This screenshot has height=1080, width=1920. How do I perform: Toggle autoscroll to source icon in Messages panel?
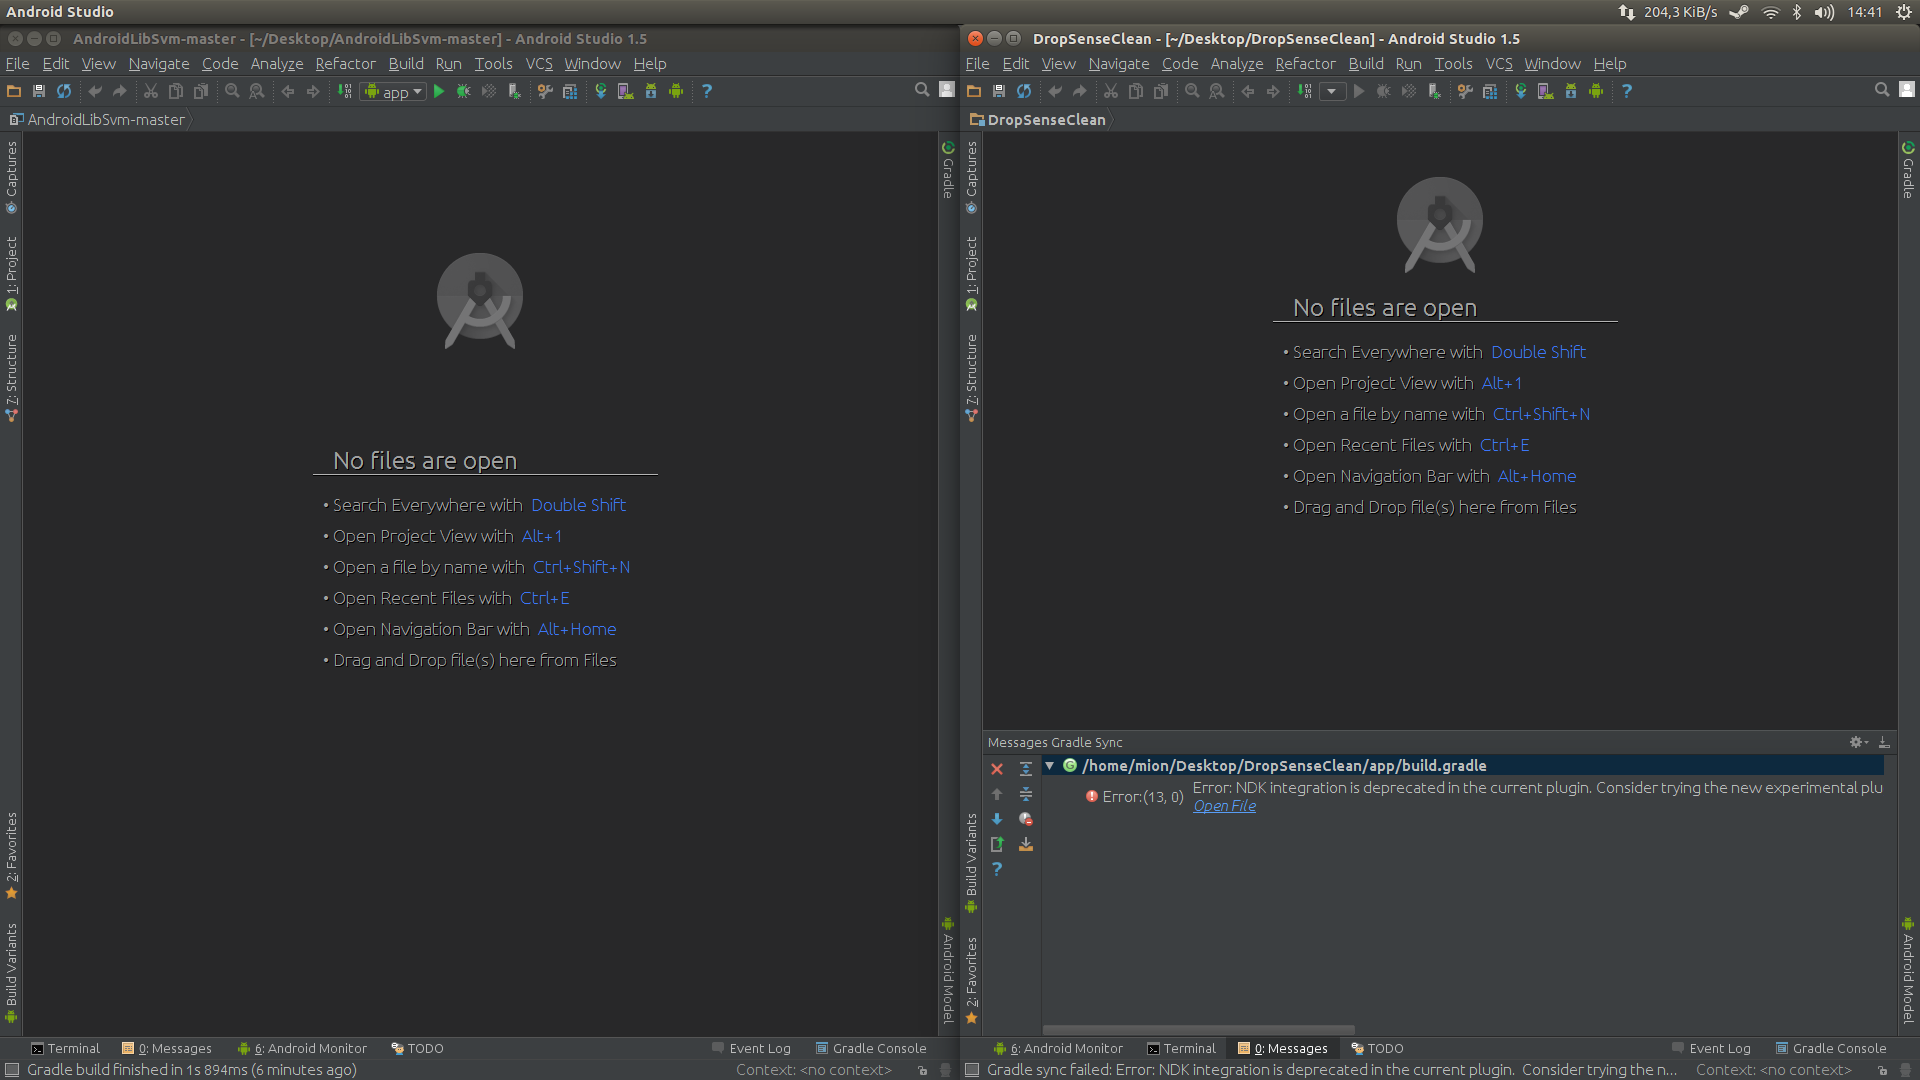point(1026,844)
